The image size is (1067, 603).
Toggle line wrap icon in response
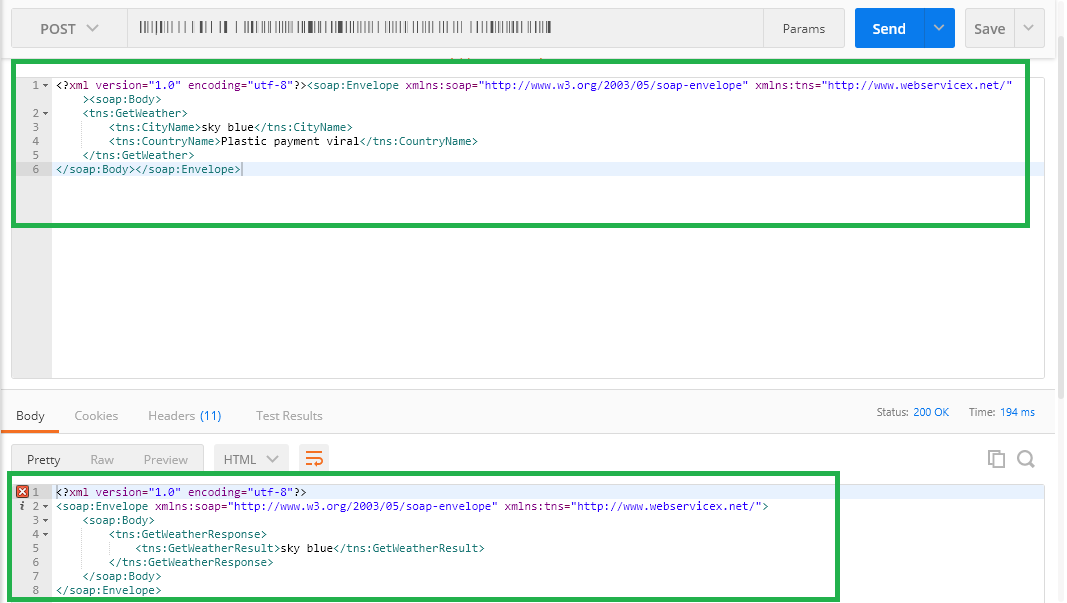(314, 459)
